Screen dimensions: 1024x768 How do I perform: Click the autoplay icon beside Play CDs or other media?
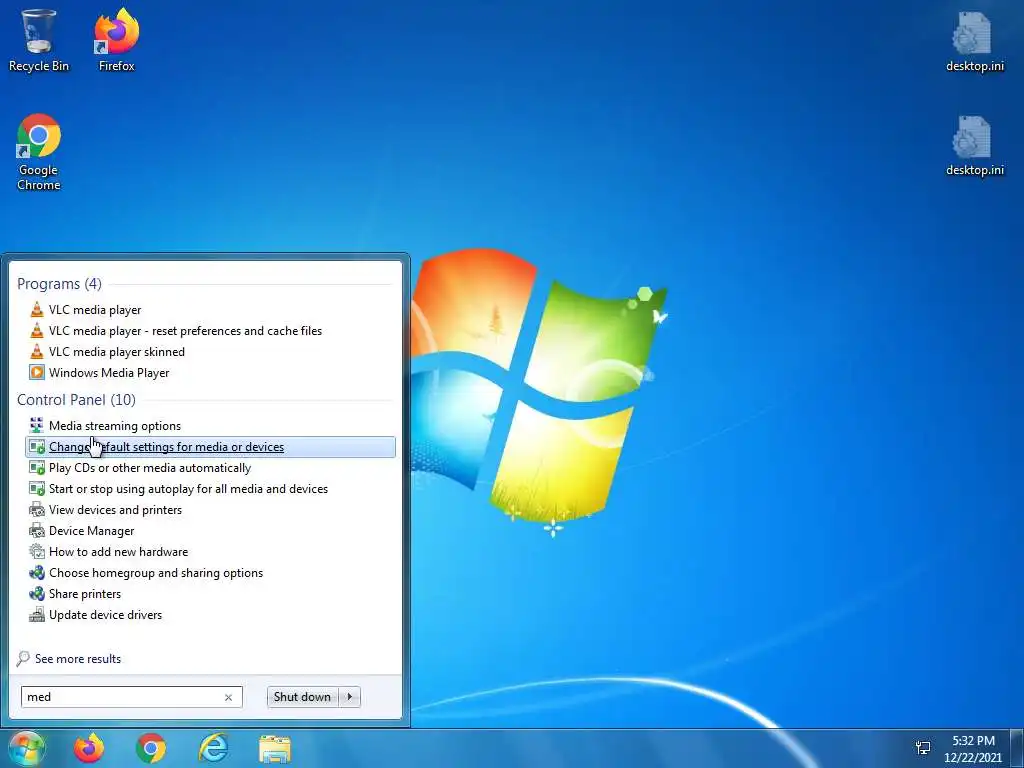37,468
